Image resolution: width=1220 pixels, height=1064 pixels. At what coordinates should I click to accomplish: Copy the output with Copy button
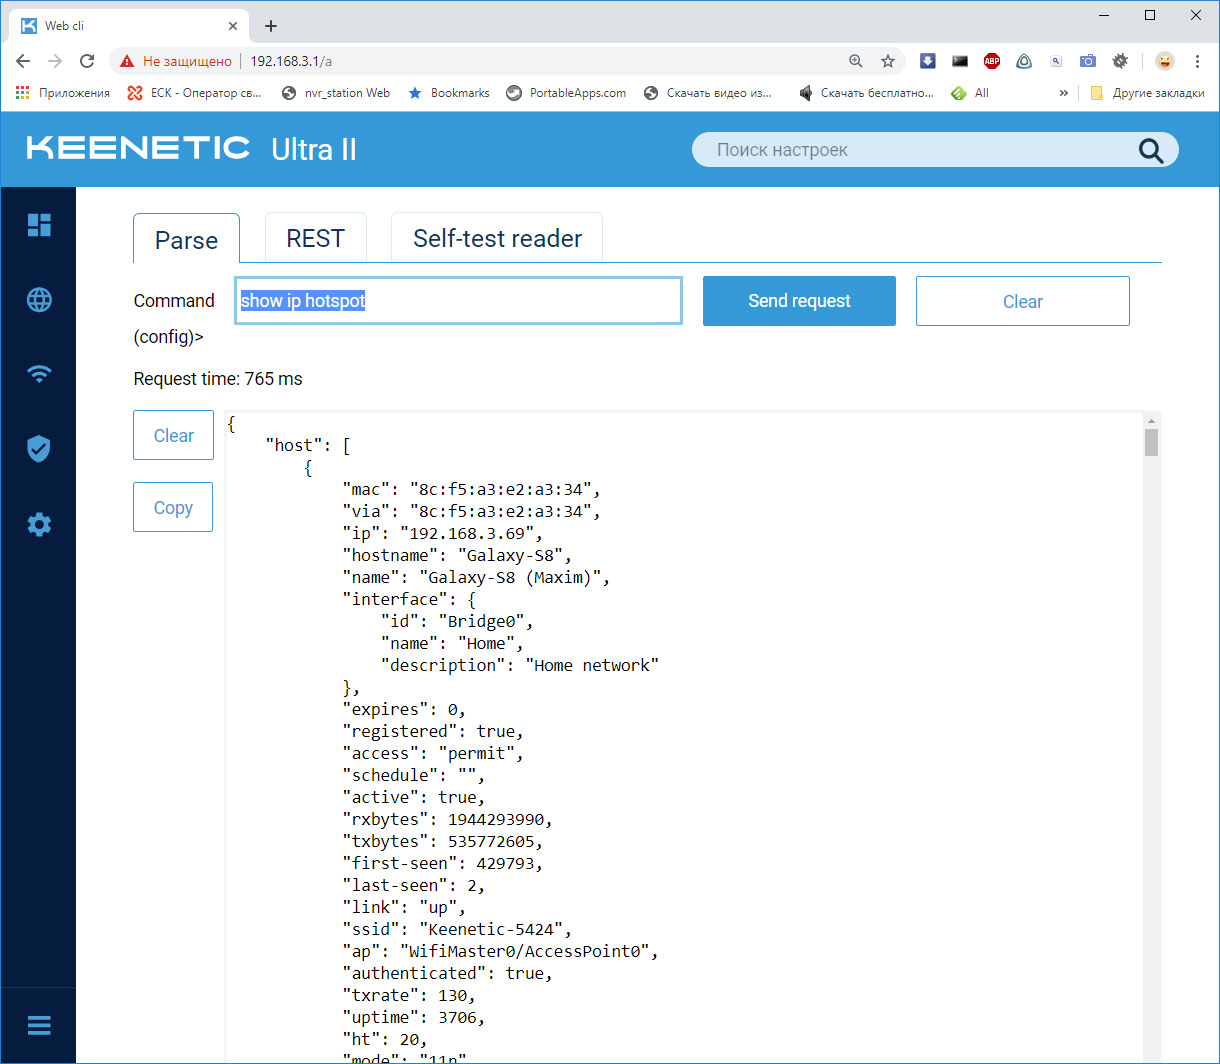(x=173, y=507)
